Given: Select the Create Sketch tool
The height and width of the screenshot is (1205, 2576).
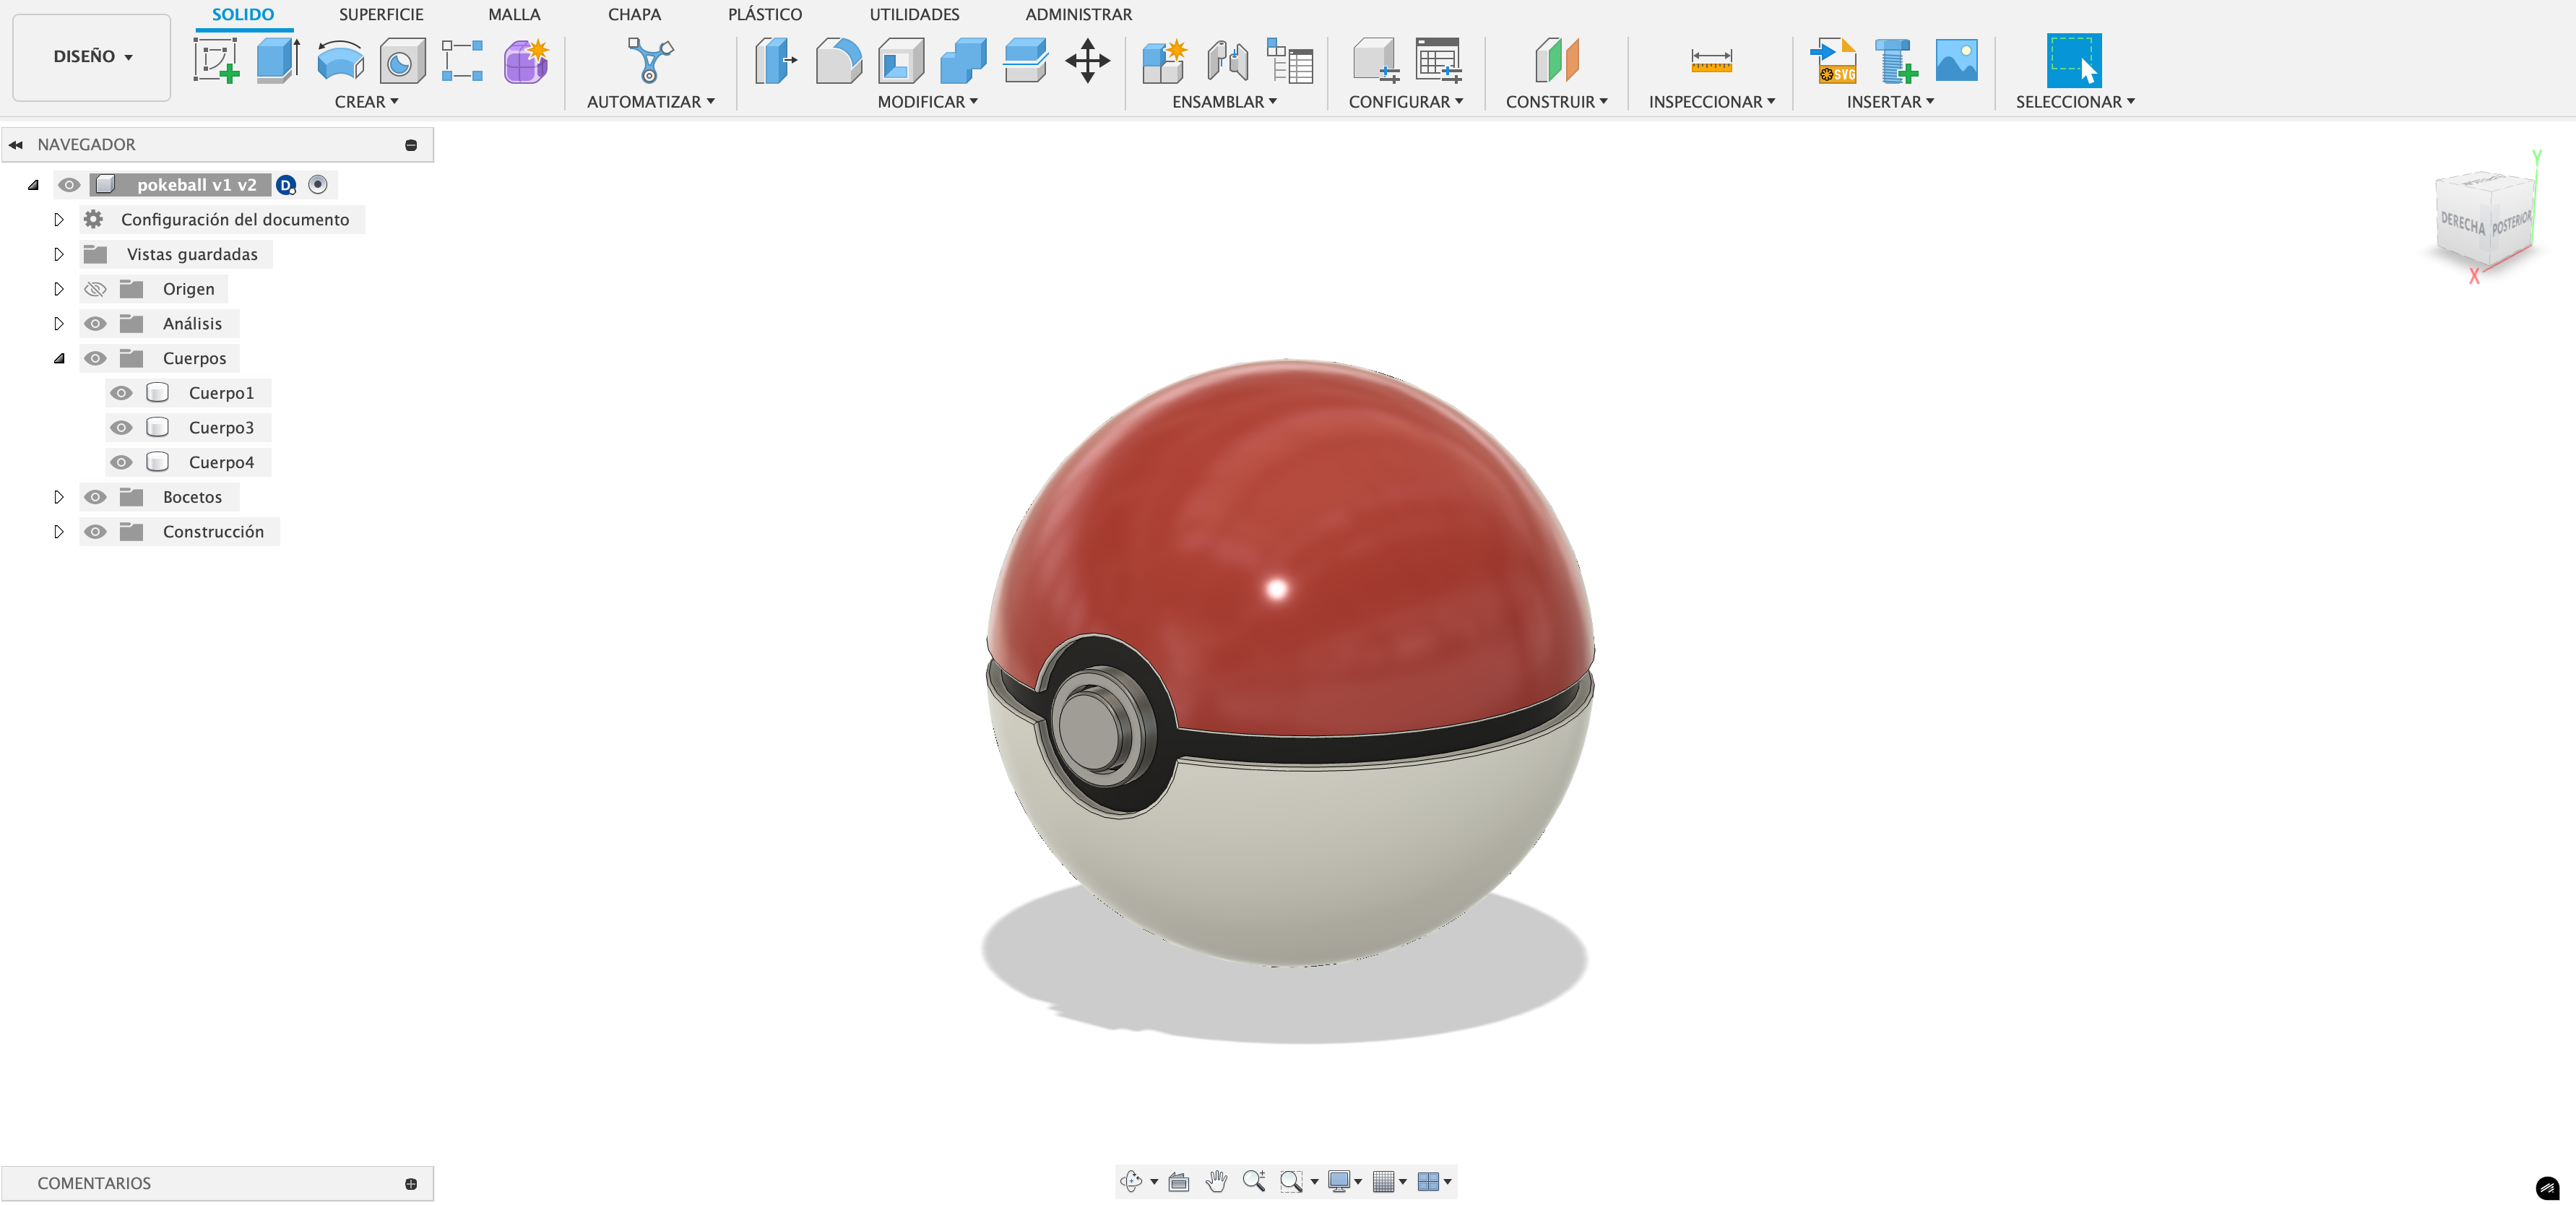Looking at the screenshot, I should click(x=216, y=61).
